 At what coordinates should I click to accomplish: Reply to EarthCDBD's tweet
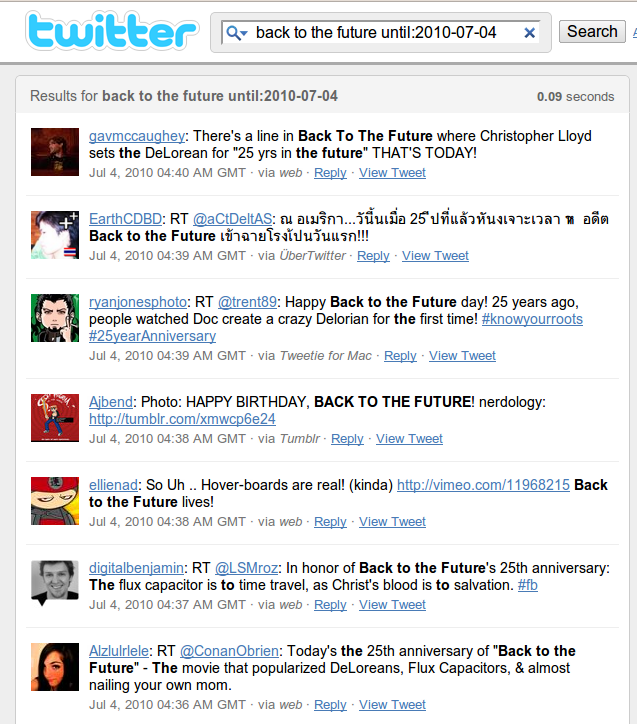click(x=373, y=256)
